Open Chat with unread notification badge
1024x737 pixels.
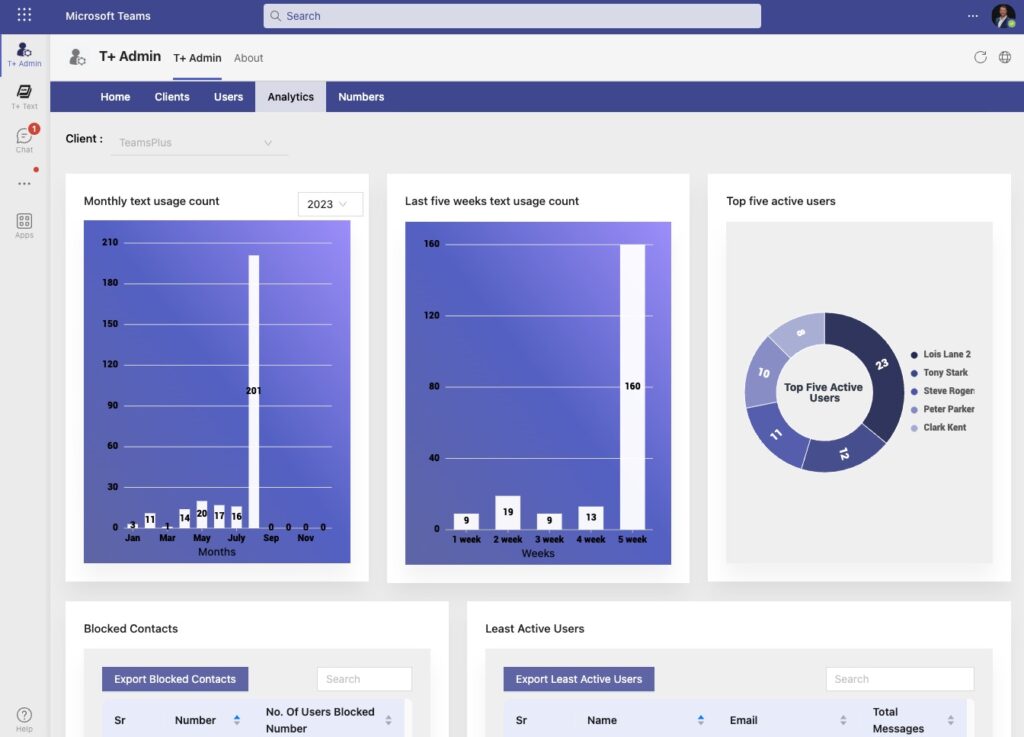pos(24,140)
